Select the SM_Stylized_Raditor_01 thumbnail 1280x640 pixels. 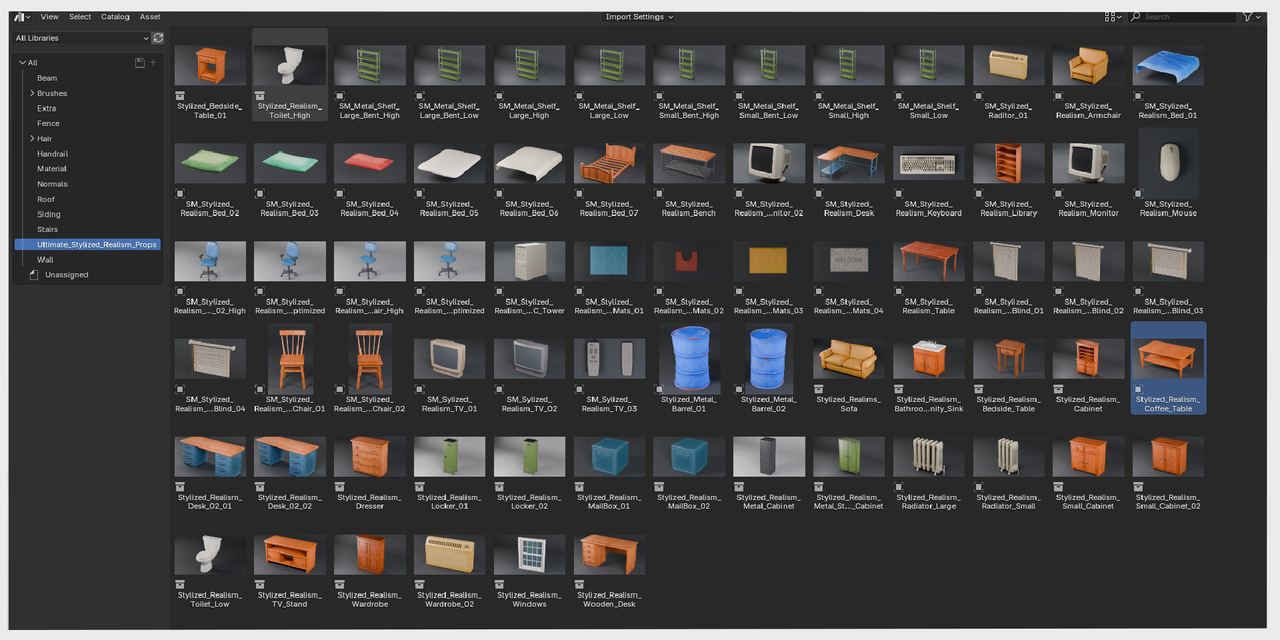coord(1009,65)
